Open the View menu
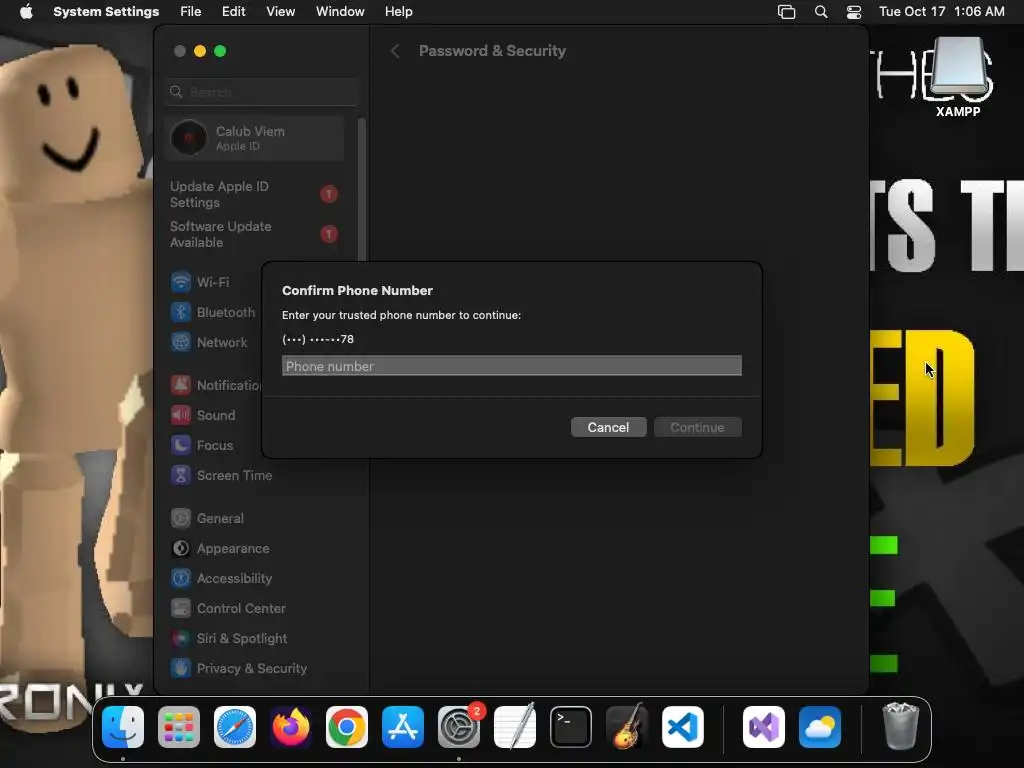1024x768 pixels. (x=281, y=12)
